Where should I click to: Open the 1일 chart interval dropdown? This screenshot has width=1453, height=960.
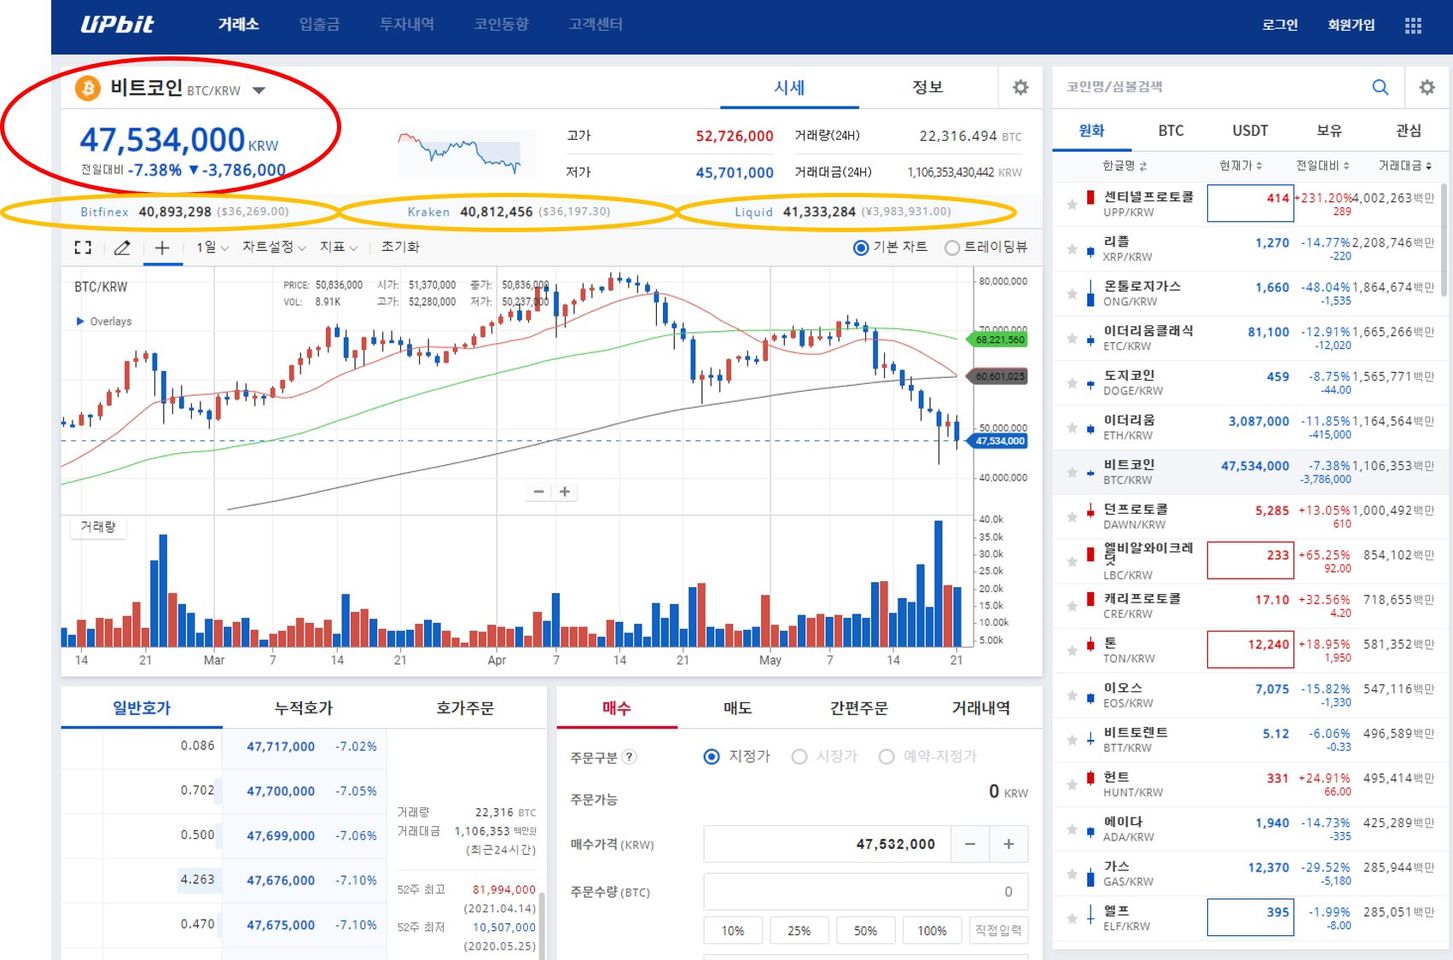click(x=212, y=247)
